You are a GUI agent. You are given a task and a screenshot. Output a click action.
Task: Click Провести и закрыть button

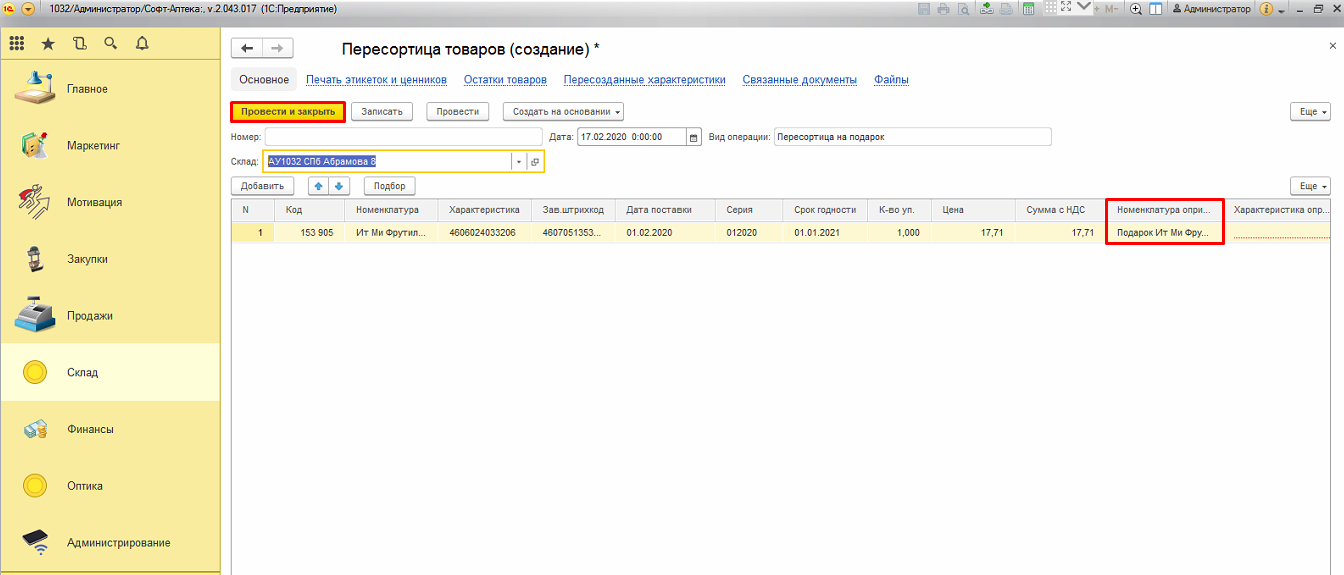pyautogui.click(x=287, y=112)
